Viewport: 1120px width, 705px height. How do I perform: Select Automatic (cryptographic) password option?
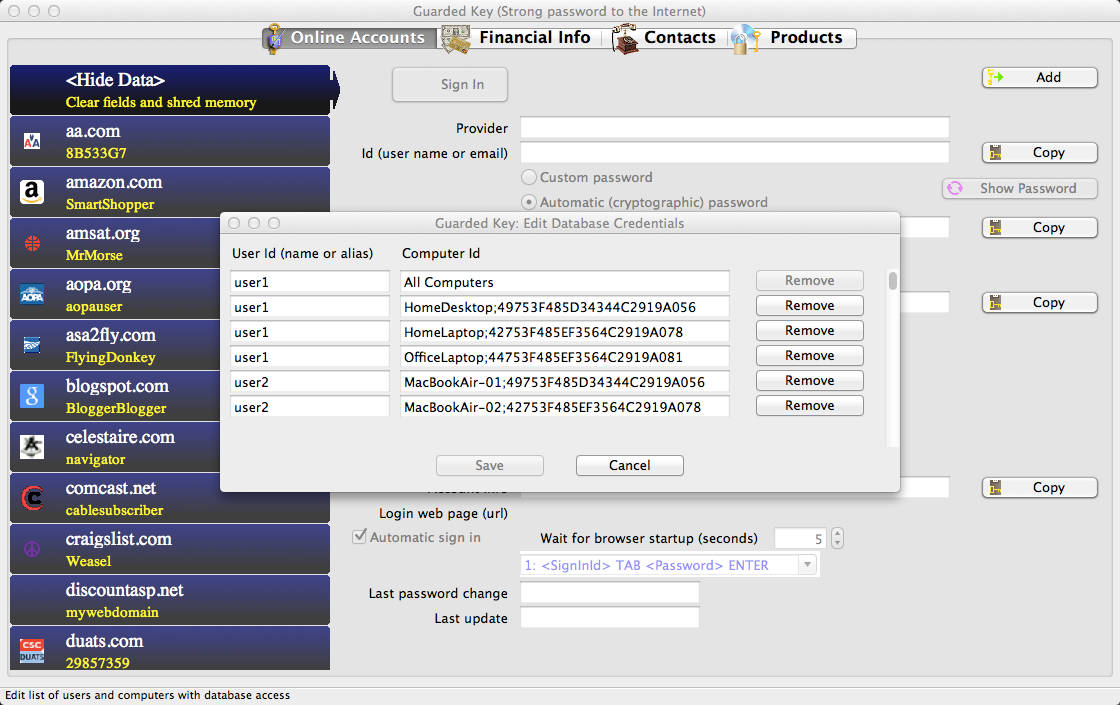coord(529,202)
